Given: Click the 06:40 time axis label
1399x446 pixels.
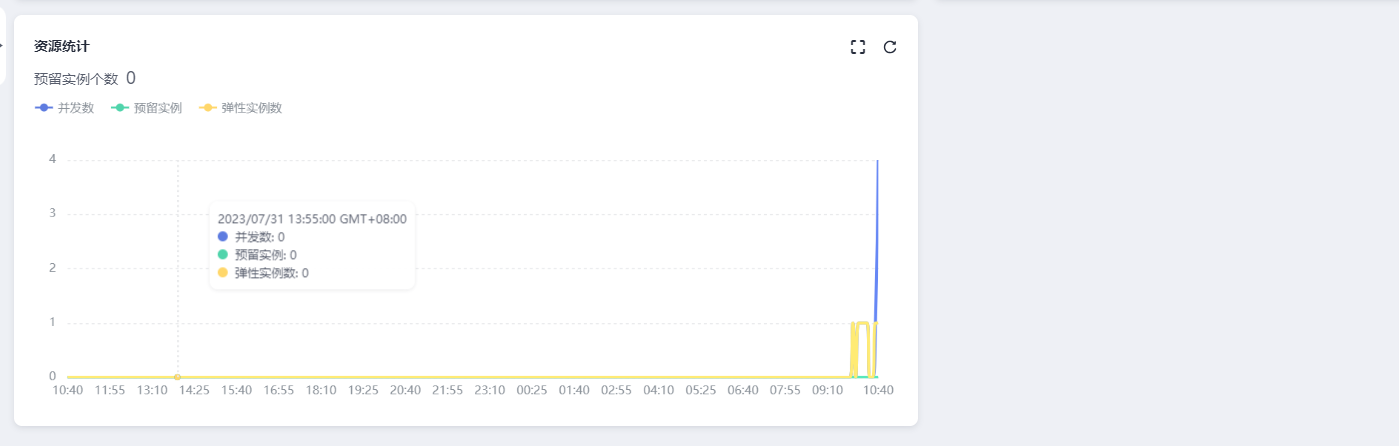Looking at the screenshot, I should (742, 390).
